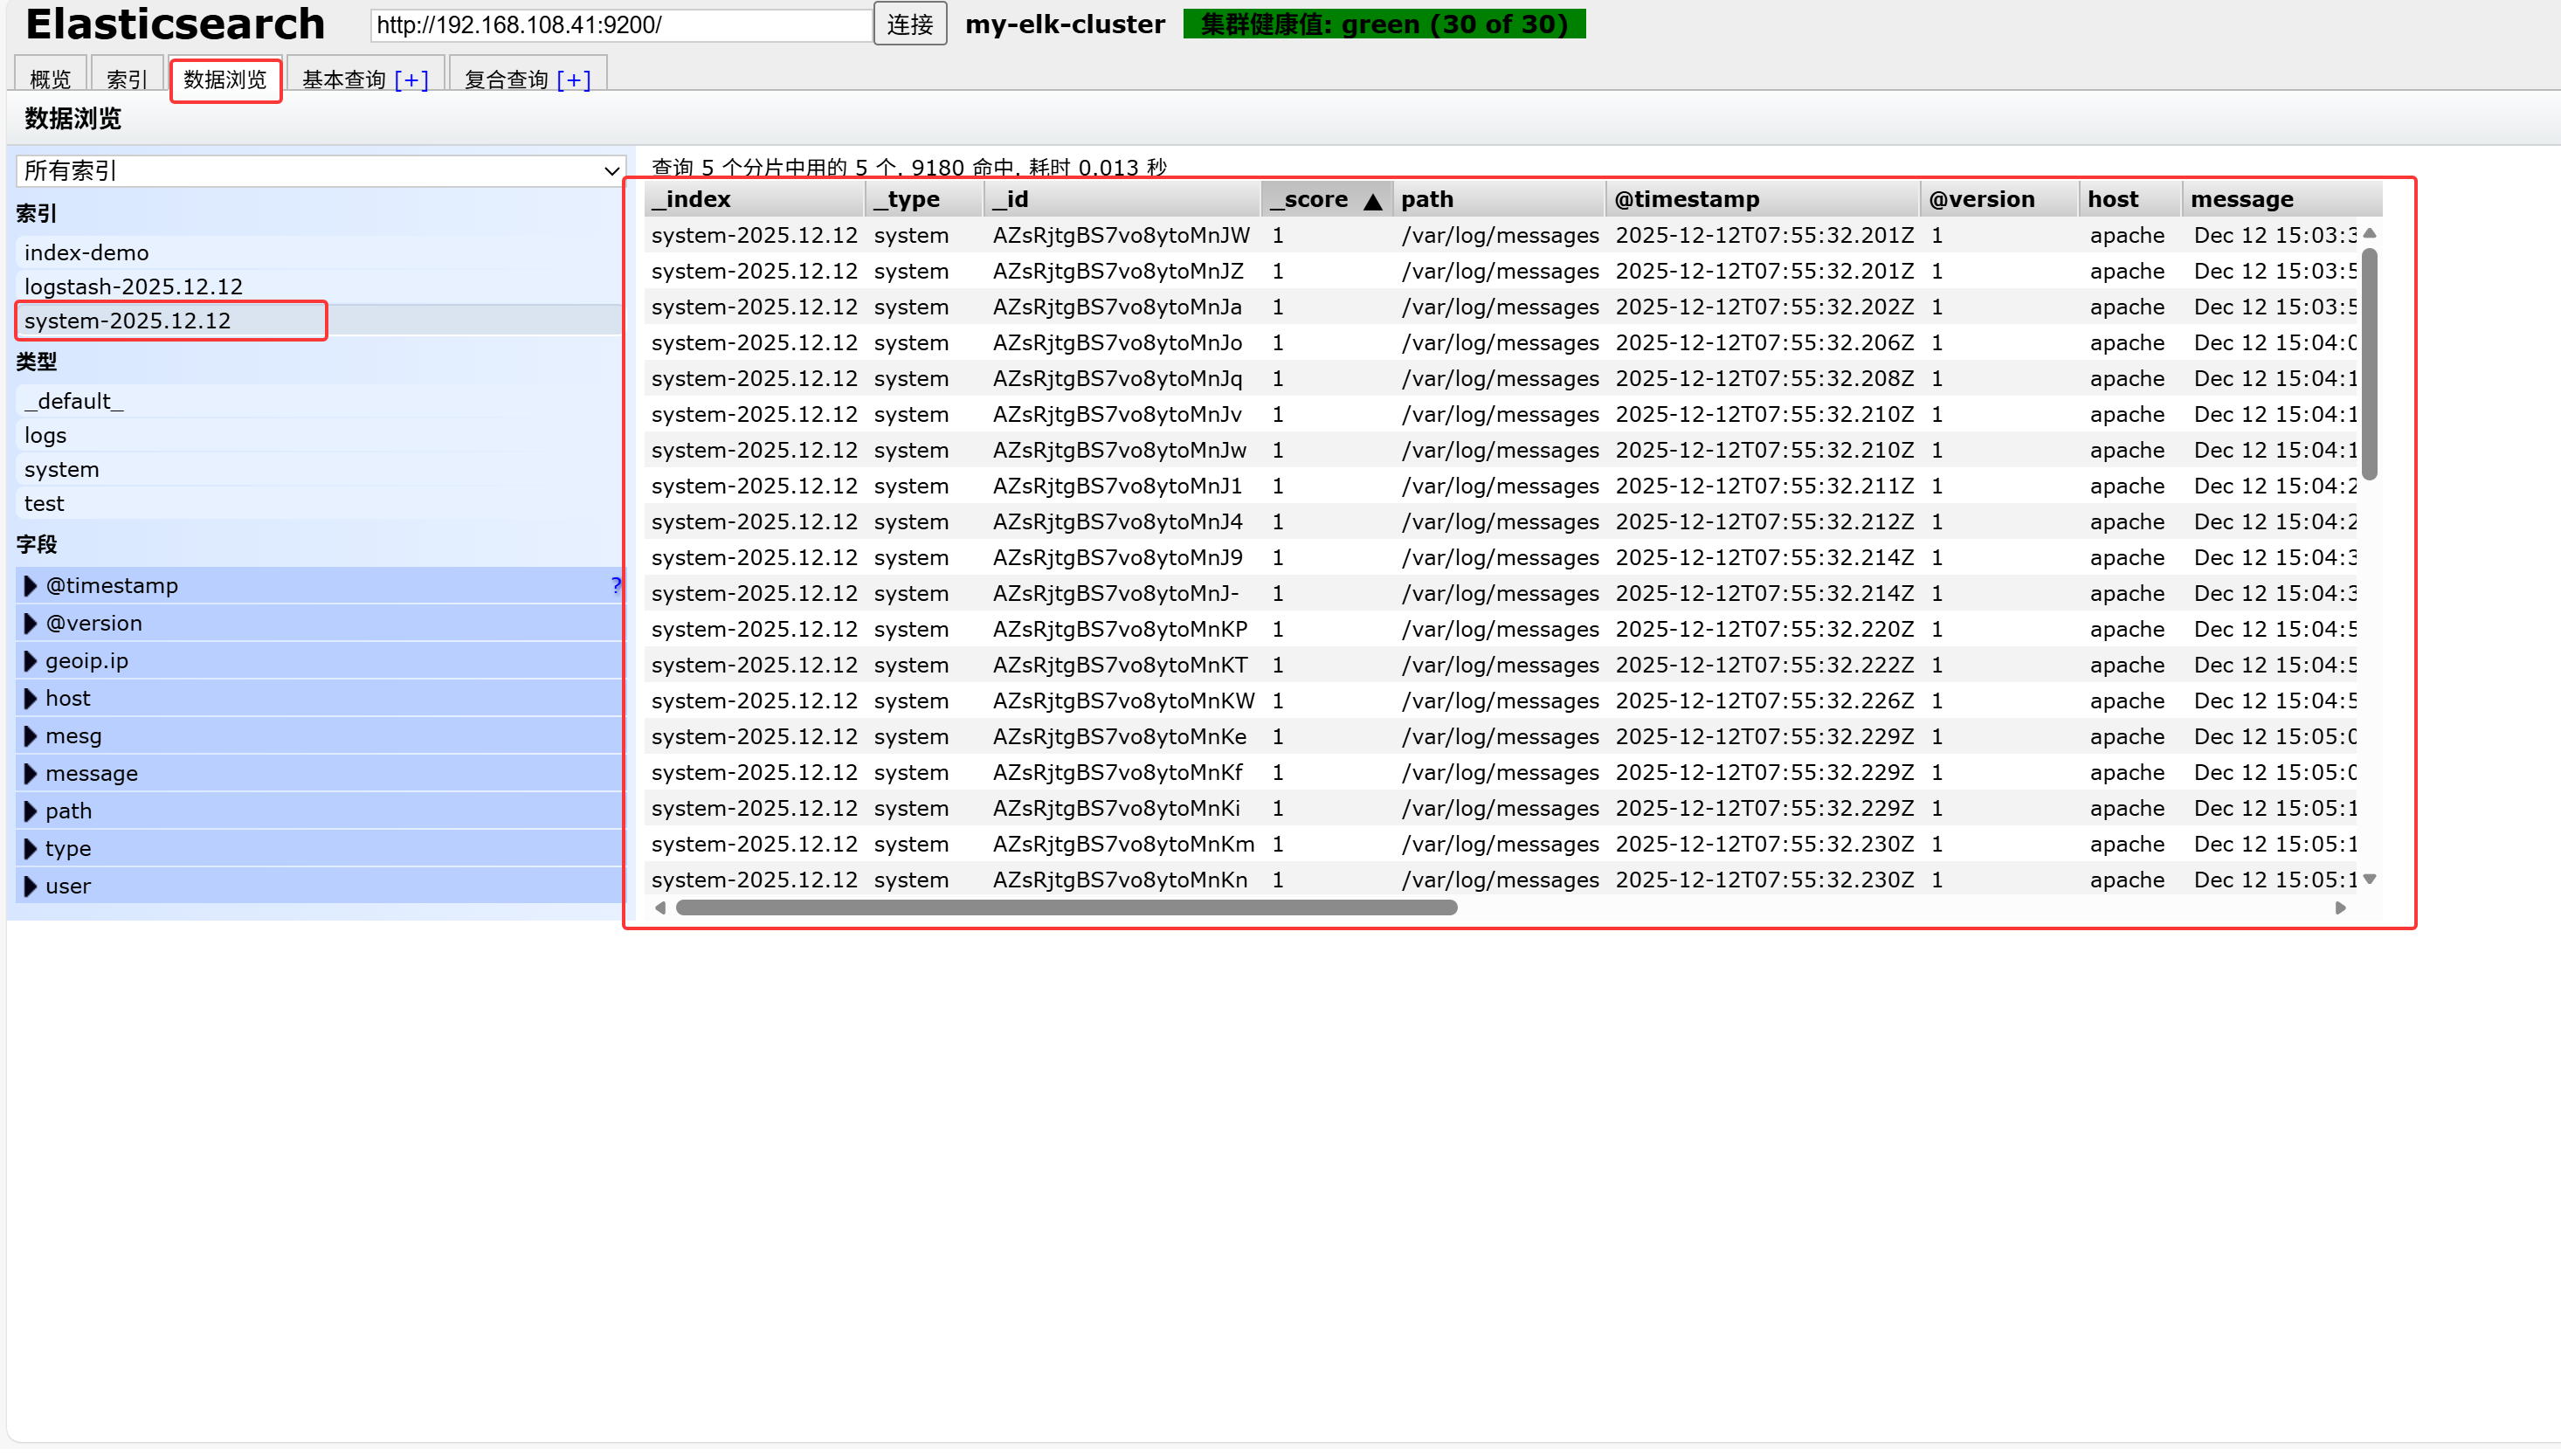Screen dimensions: 2561x1456
Task: Click the horizontal scroll right arrow
Action: point(2340,908)
